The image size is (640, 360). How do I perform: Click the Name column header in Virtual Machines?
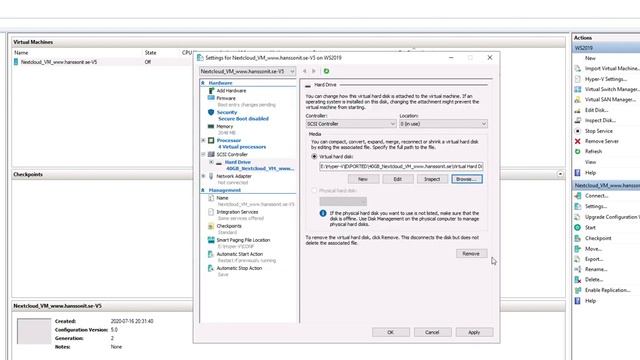point(21,53)
